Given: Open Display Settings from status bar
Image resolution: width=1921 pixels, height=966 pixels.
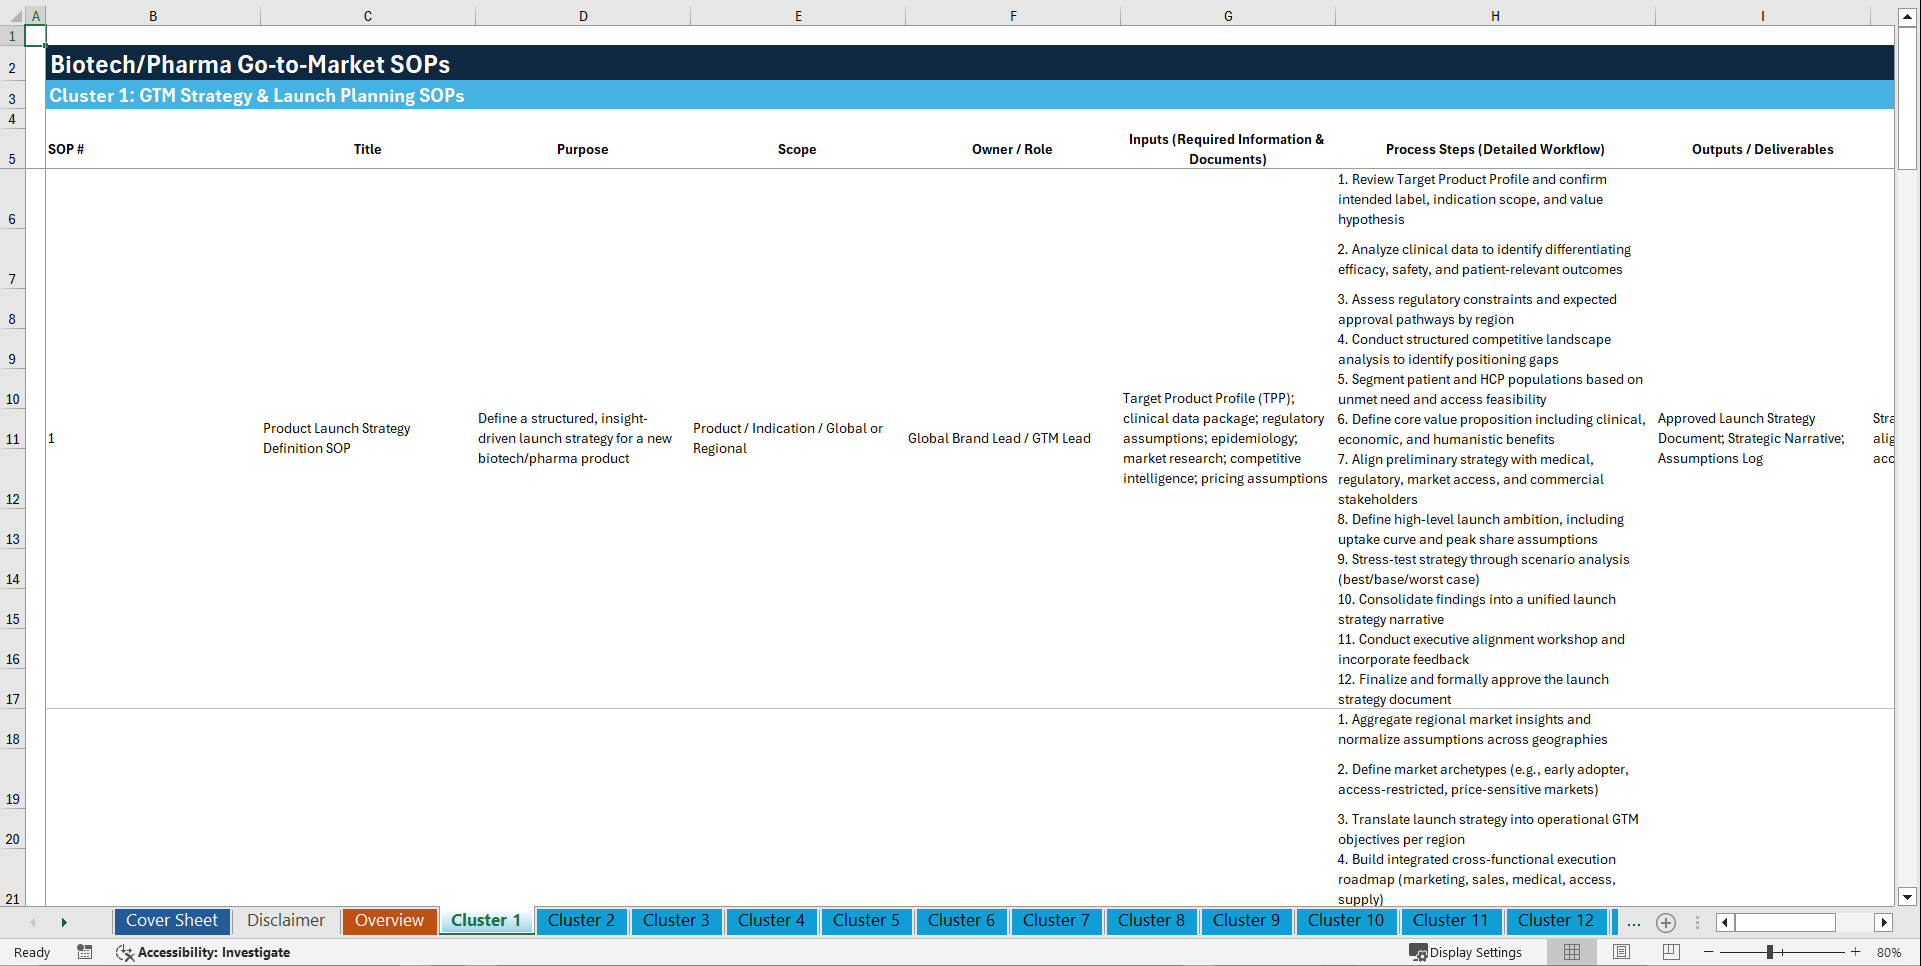Looking at the screenshot, I should coord(1466,952).
